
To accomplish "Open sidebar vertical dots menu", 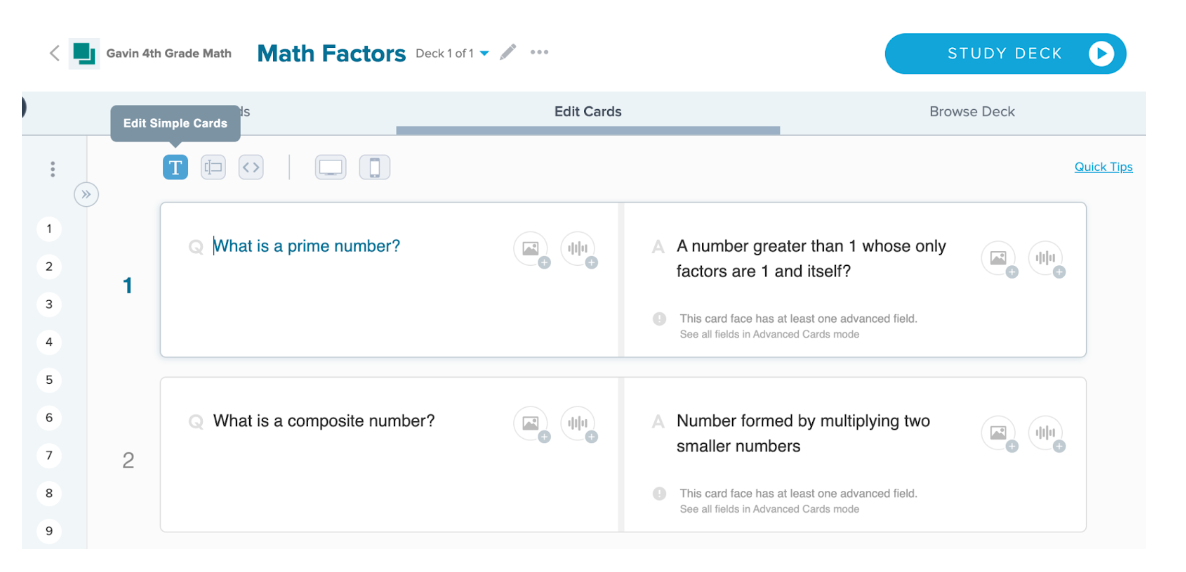I will (x=52, y=169).
